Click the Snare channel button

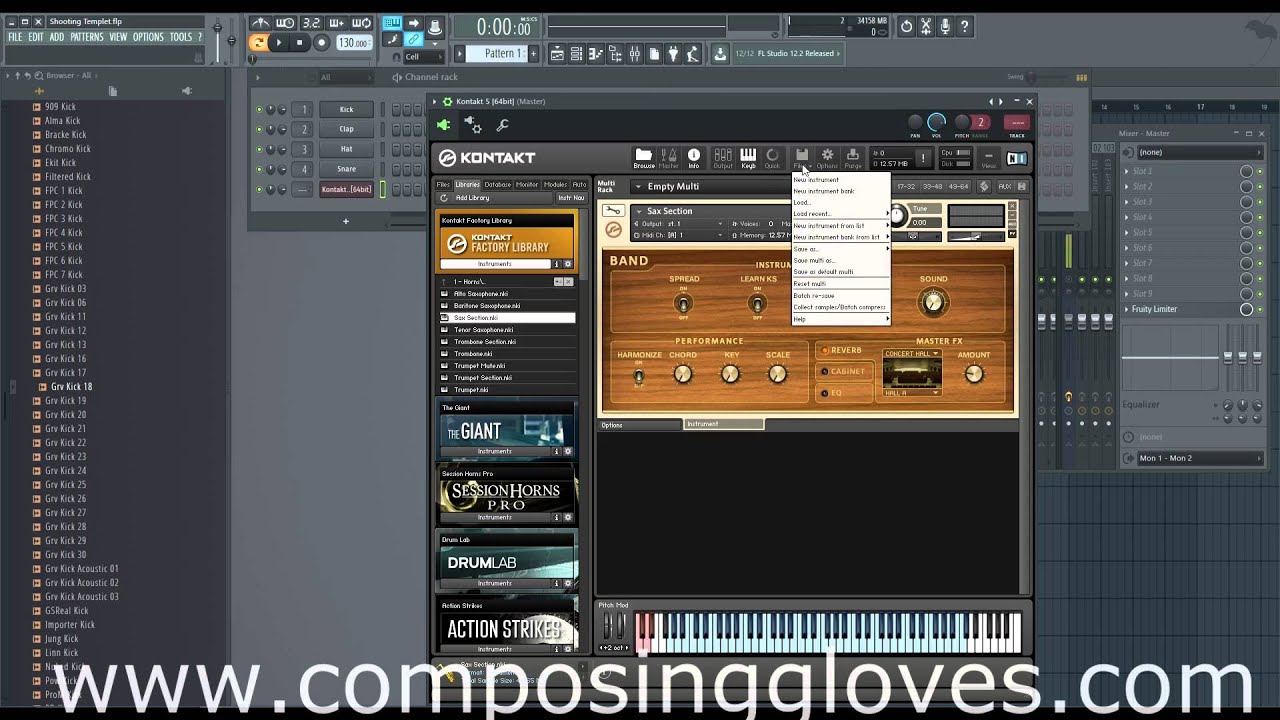click(346, 169)
